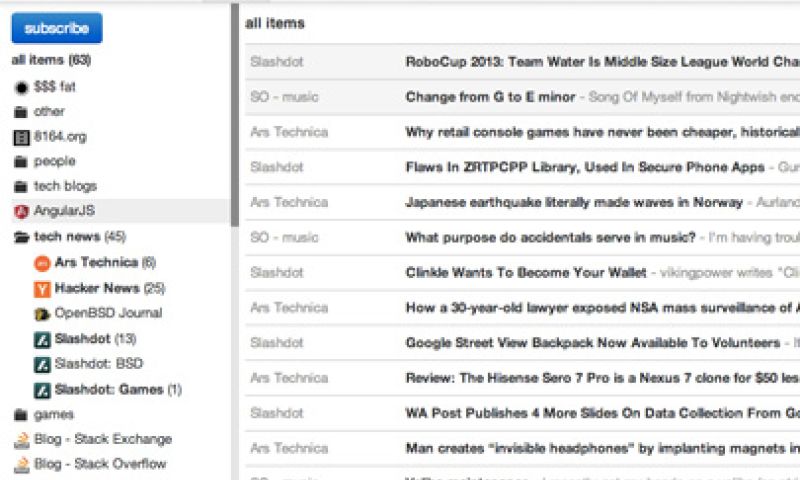Screen dimensions: 800x480
Task: Click 'SO - music' source in G to E minor row
Action: [x=284, y=97]
